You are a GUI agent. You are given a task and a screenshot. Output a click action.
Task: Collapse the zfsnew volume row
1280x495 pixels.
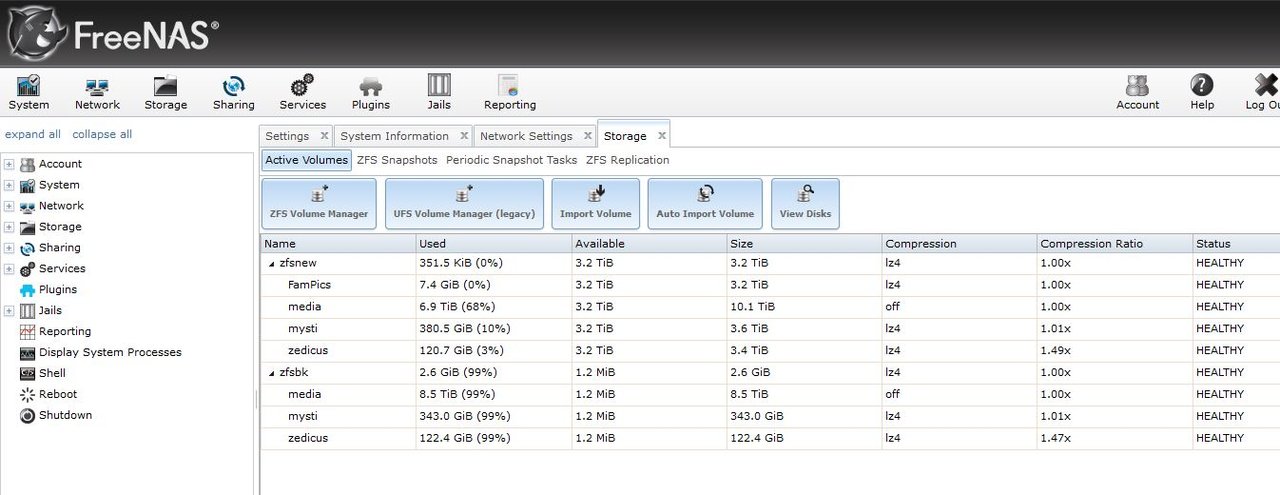[x=271, y=264]
